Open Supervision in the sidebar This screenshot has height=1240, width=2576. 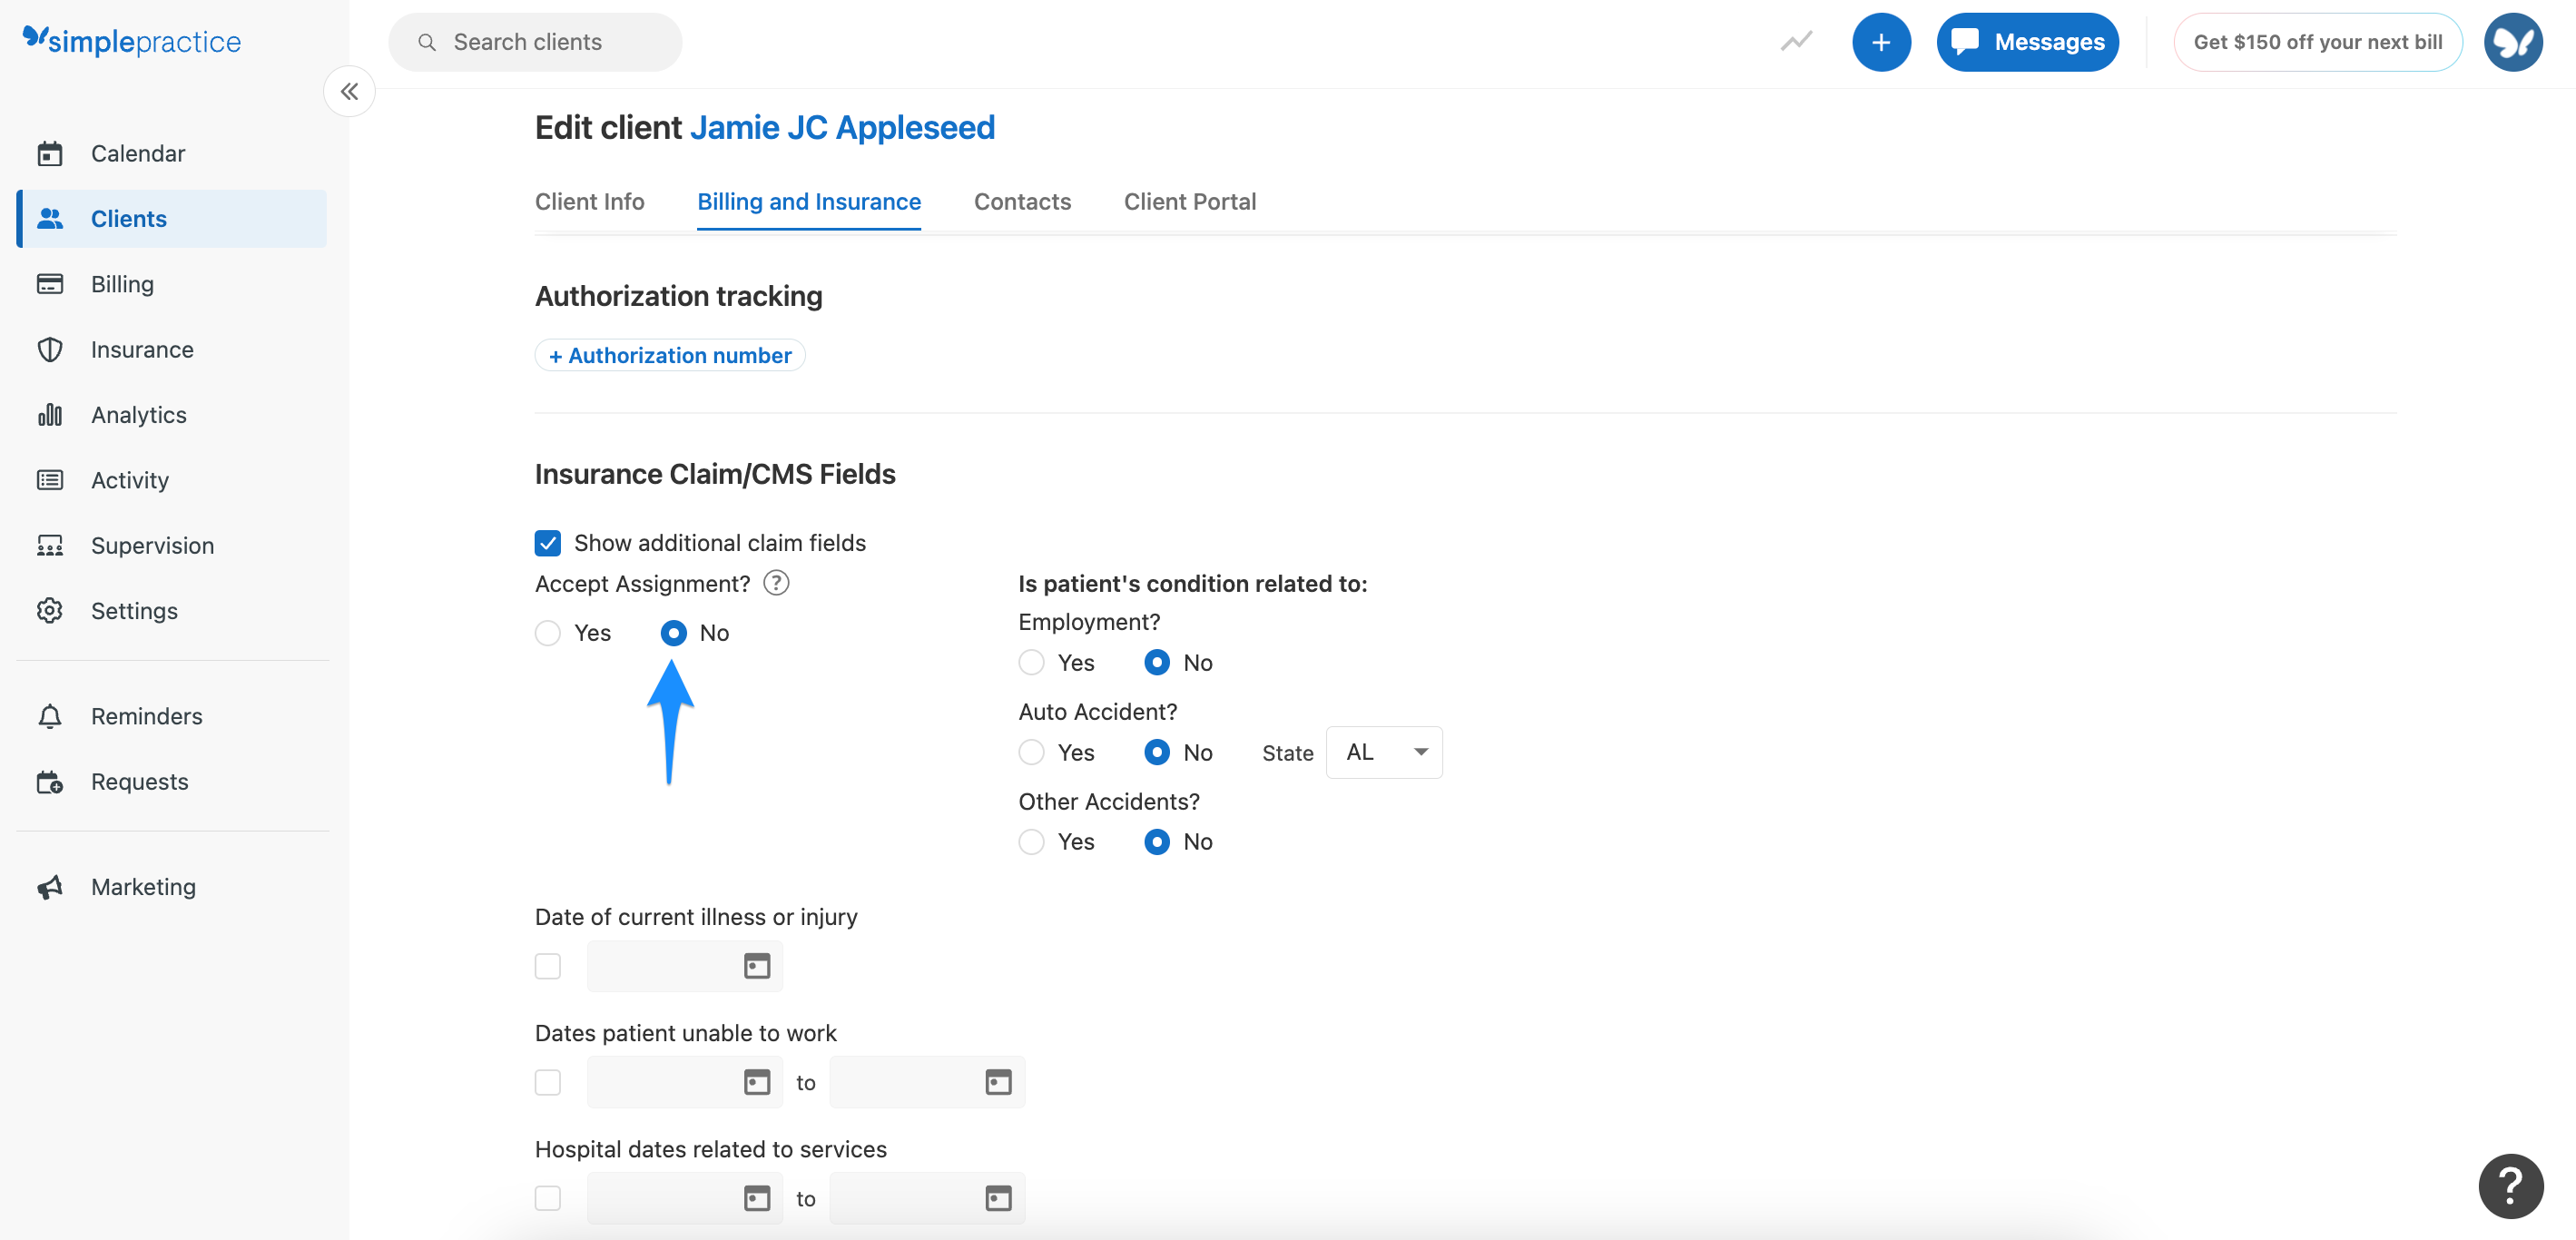(x=152, y=546)
